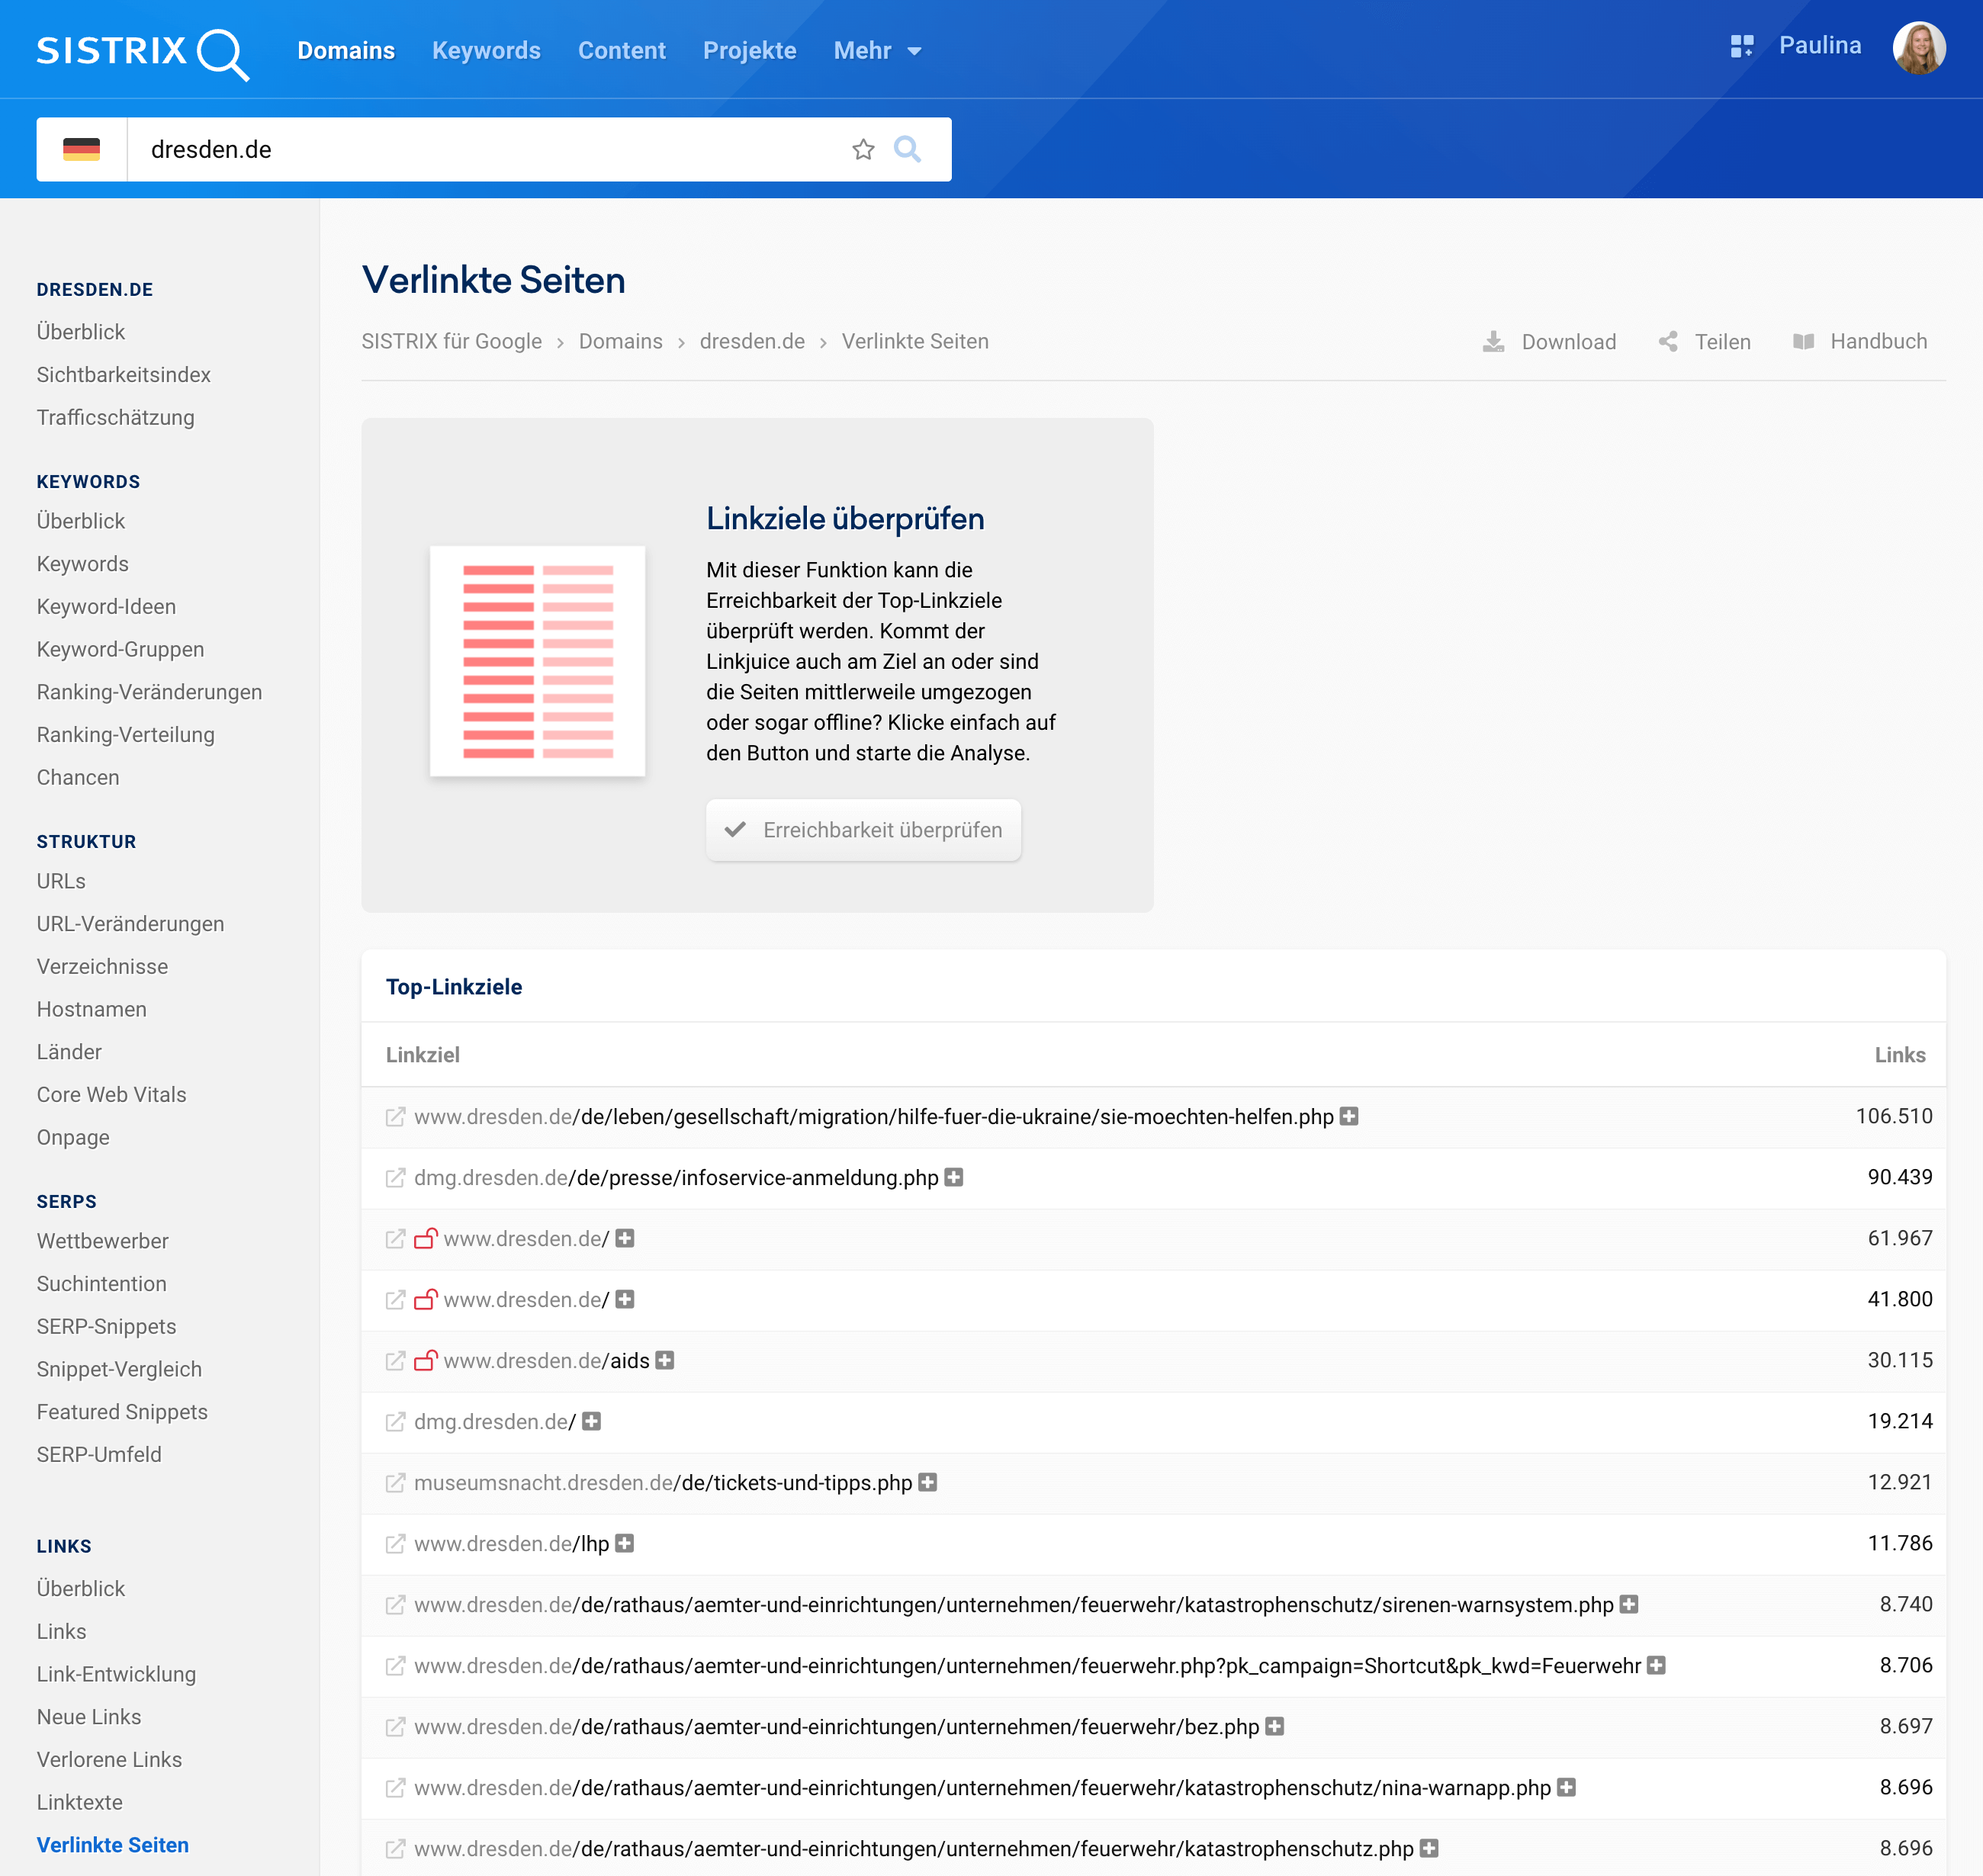Image resolution: width=1983 pixels, height=1876 pixels.
Task: Click the SISTRIX logo
Action: [x=142, y=51]
